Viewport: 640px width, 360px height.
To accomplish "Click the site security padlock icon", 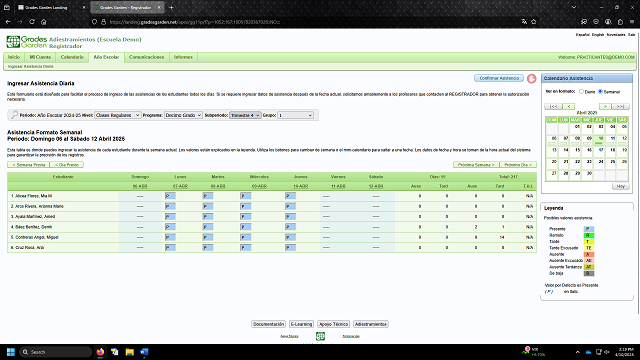I will pos(103,22).
